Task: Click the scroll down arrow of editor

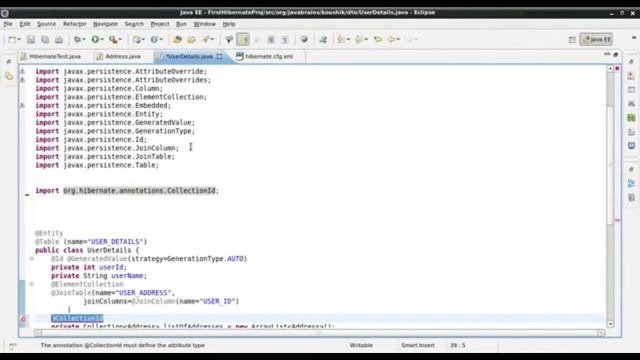Action: 610,324
